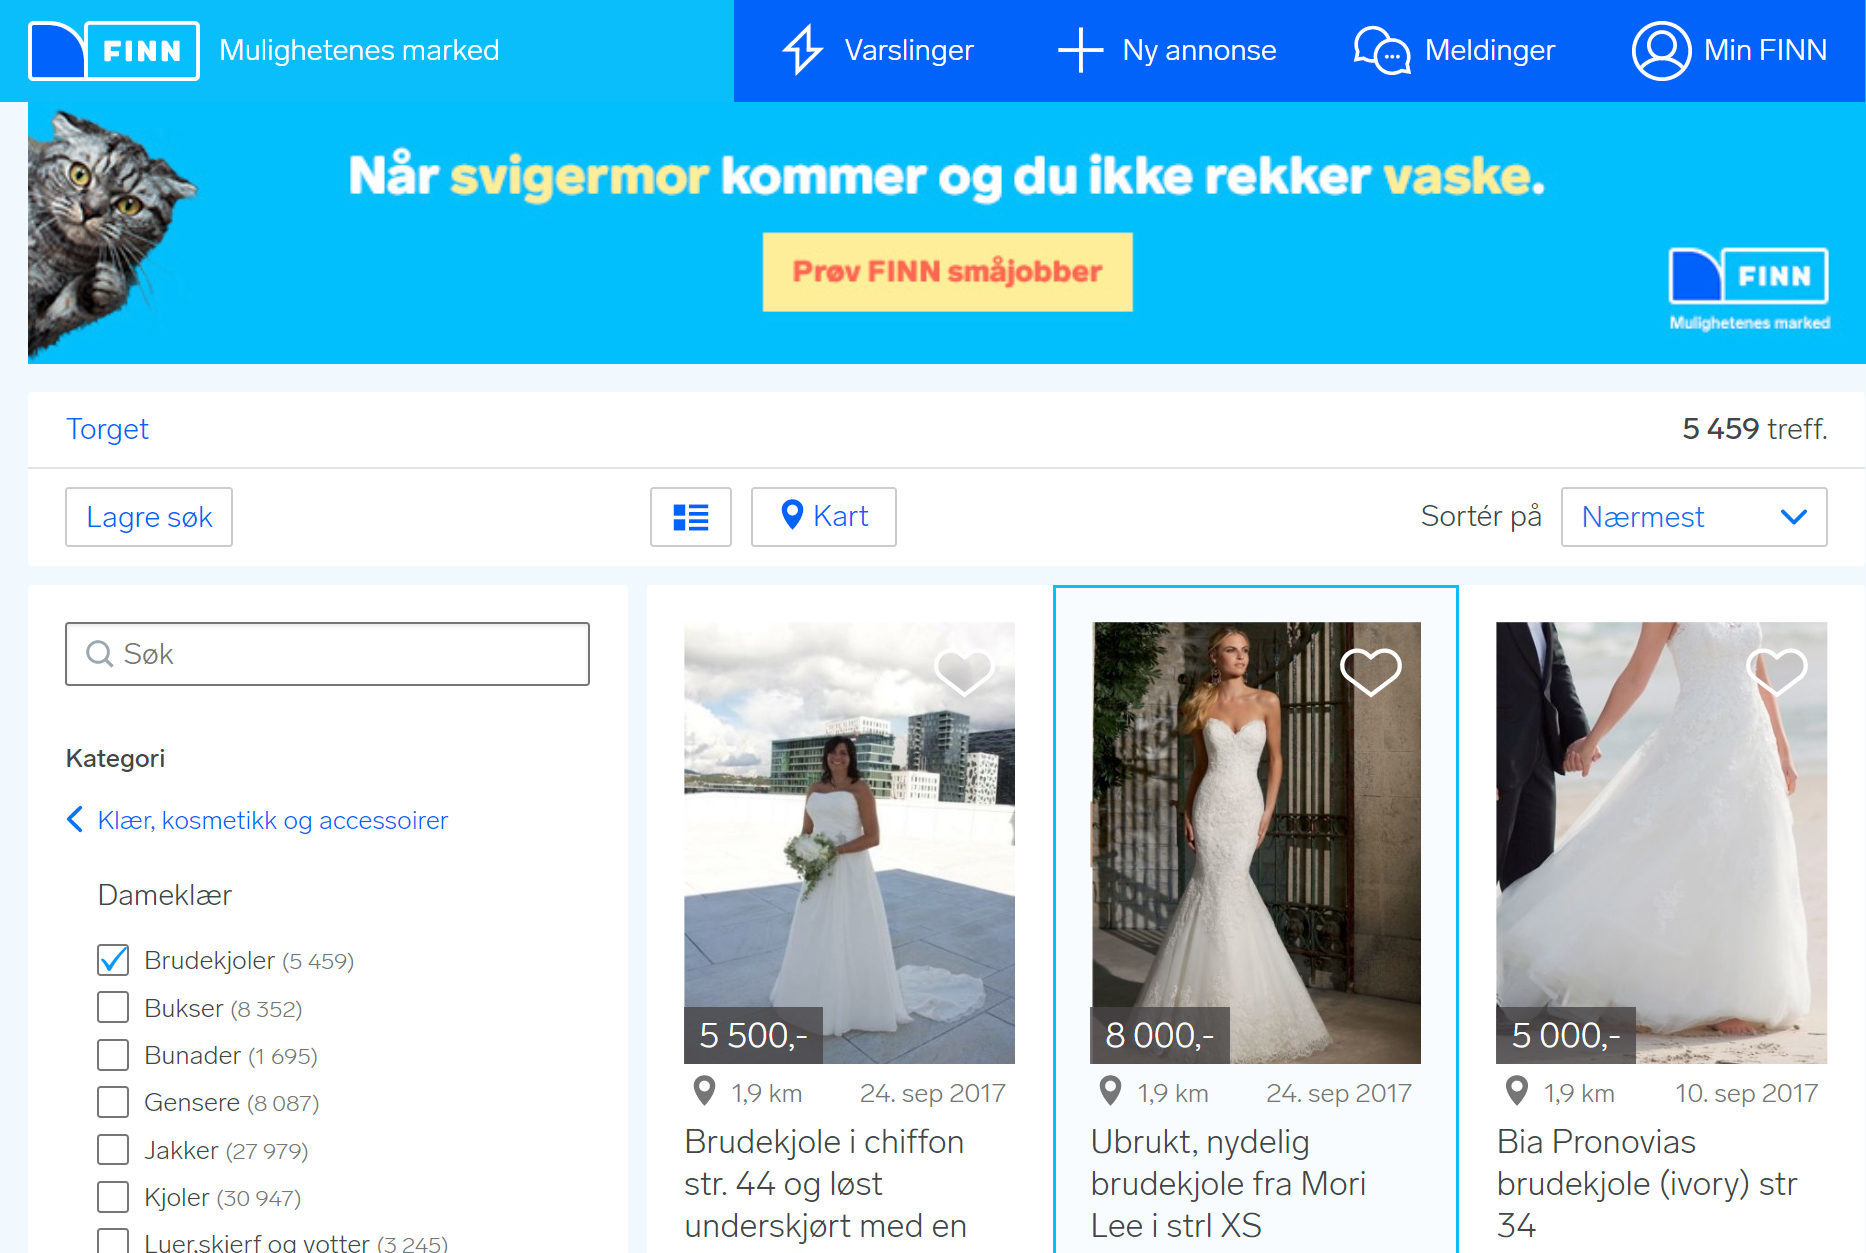Enable the Bukser category filter

point(112,1007)
